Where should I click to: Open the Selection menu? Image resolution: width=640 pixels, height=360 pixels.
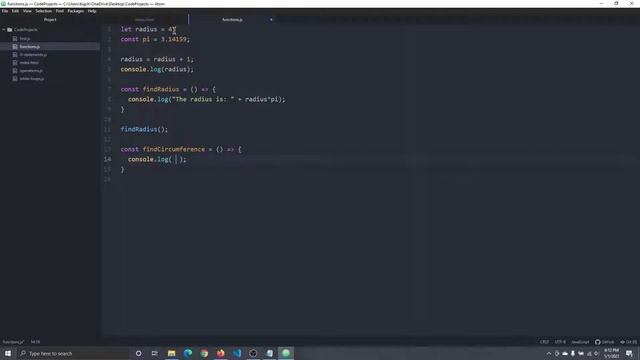click(x=43, y=11)
